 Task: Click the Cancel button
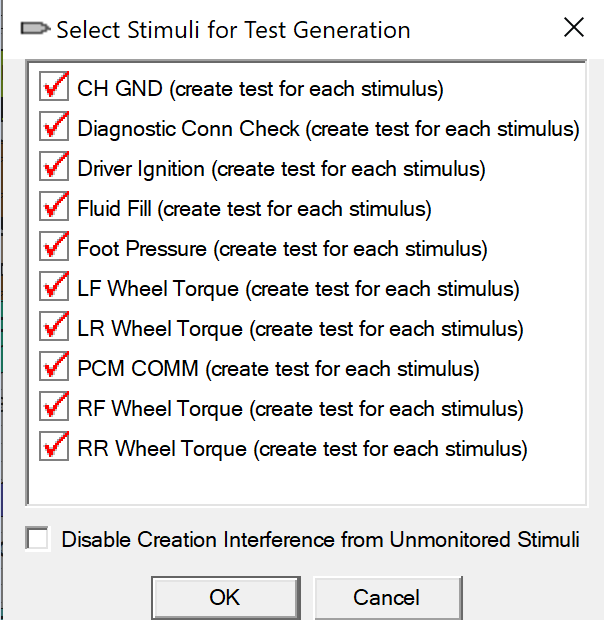388,597
